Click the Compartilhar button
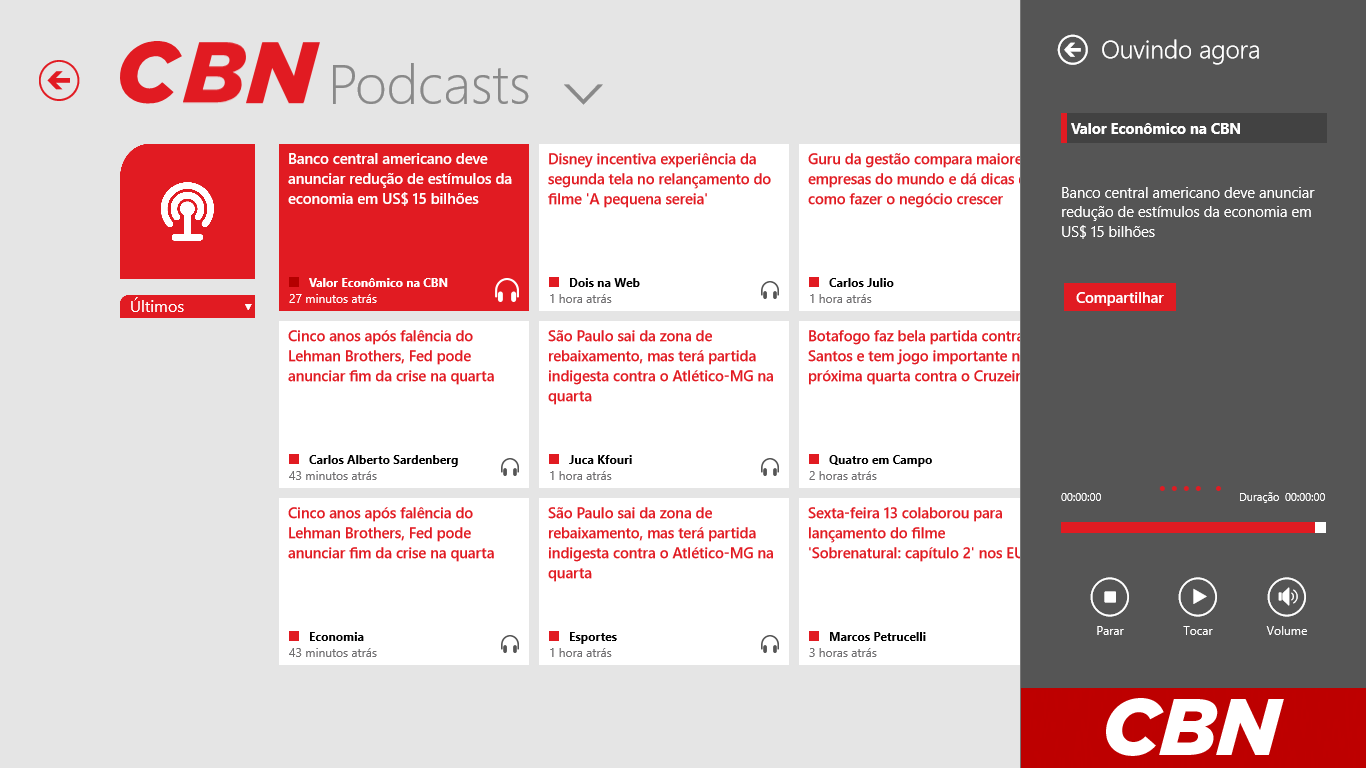The height and width of the screenshot is (768, 1366). [x=1119, y=298]
